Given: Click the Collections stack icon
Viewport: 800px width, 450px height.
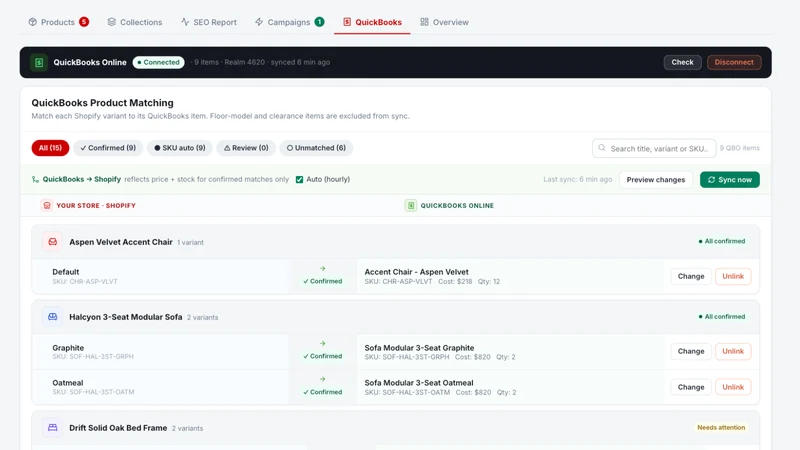Looking at the screenshot, I should click(x=112, y=22).
